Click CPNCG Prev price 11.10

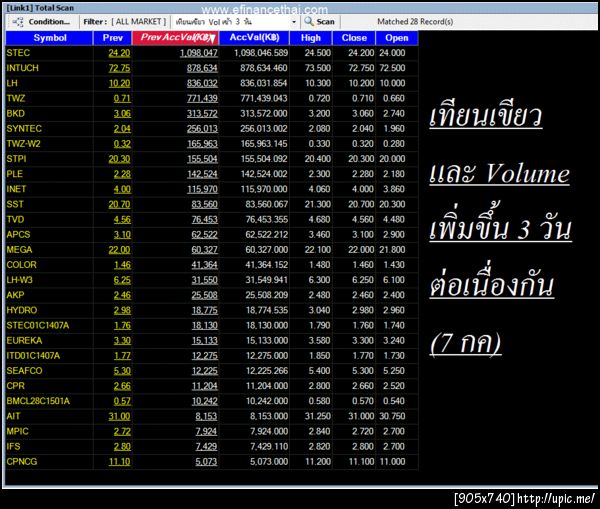pos(119,462)
